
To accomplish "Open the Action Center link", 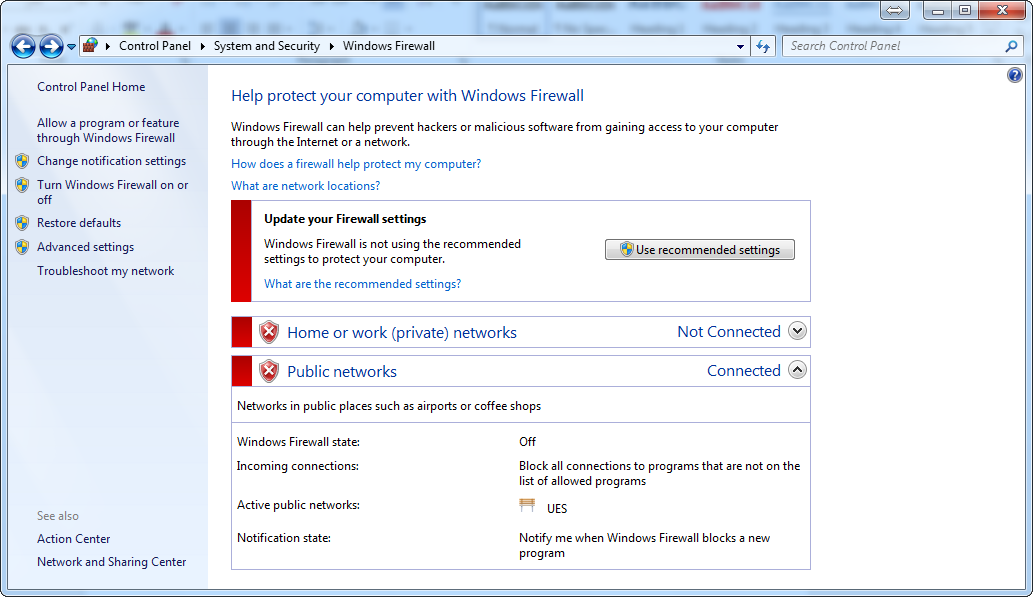I will [74, 539].
